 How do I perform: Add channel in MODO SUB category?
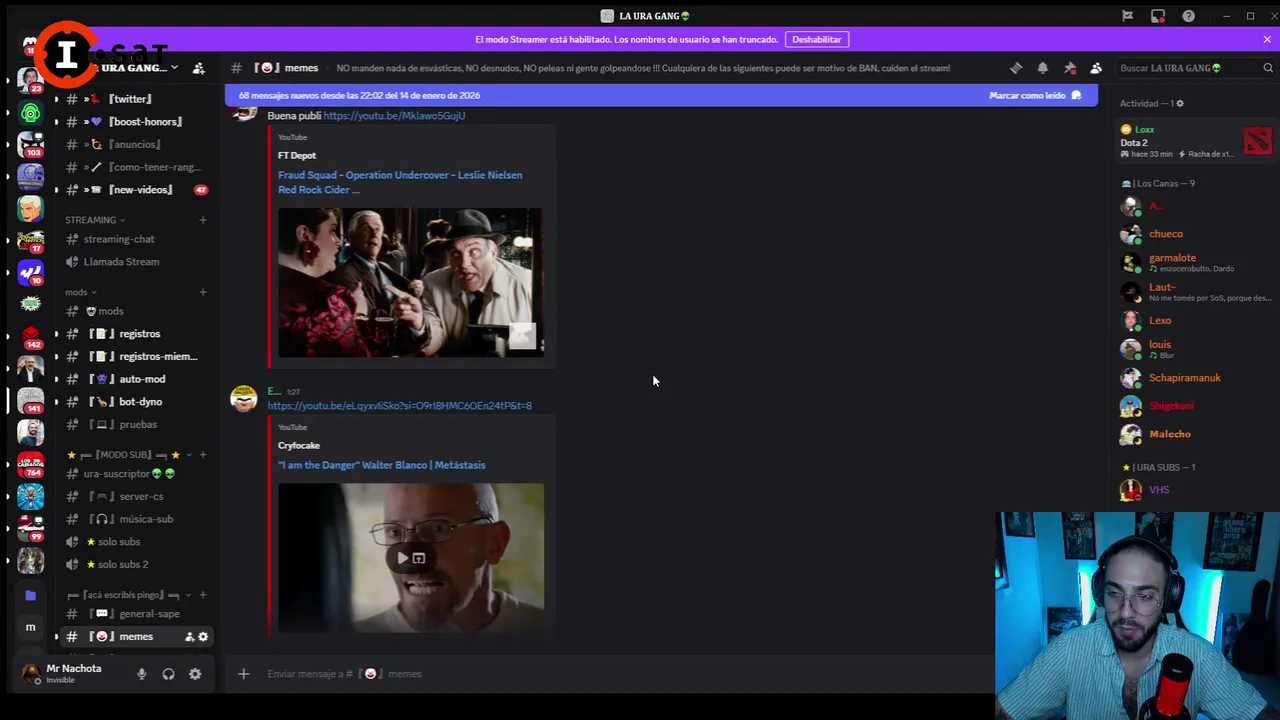[x=203, y=455]
